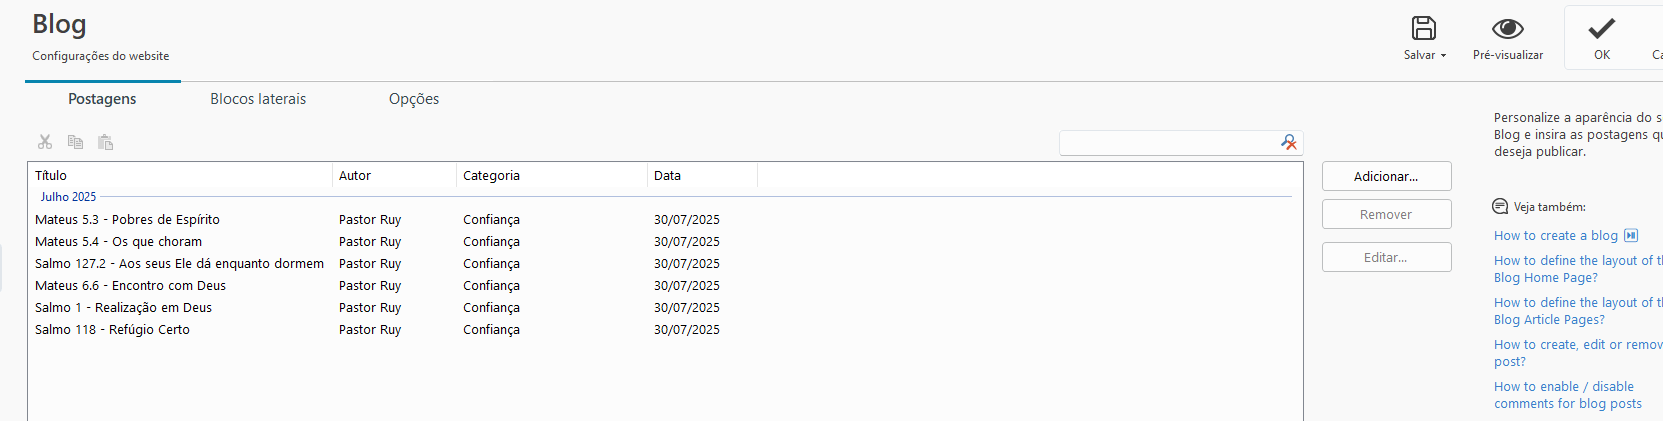Open the video icon beside How to create a blog
The image size is (1663, 421).
click(x=1631, y=236)
